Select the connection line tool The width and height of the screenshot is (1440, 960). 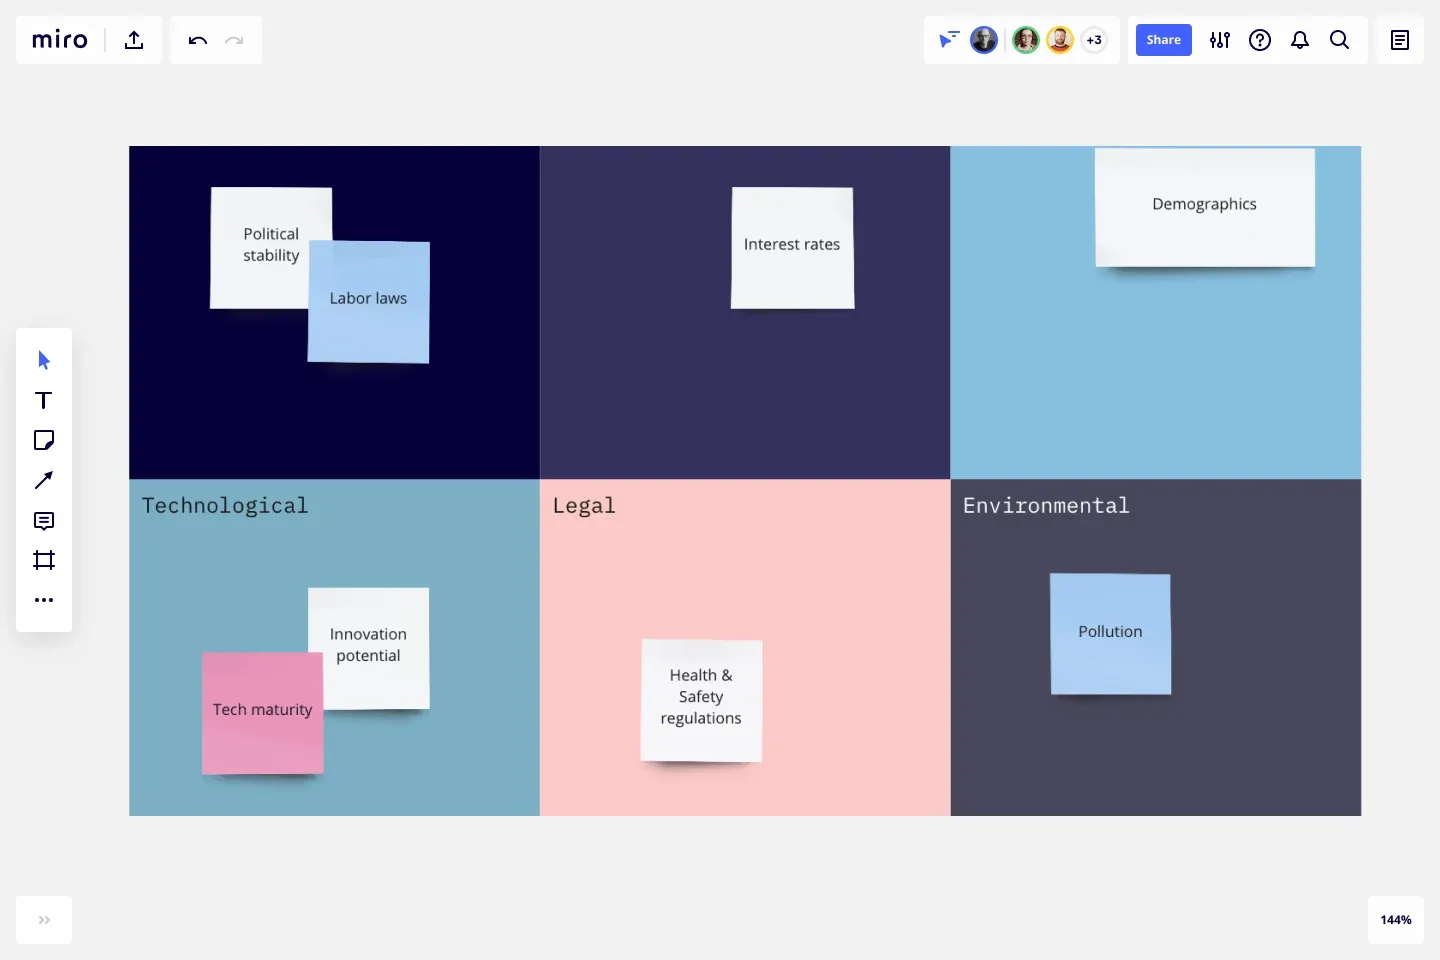pos(43,481)
